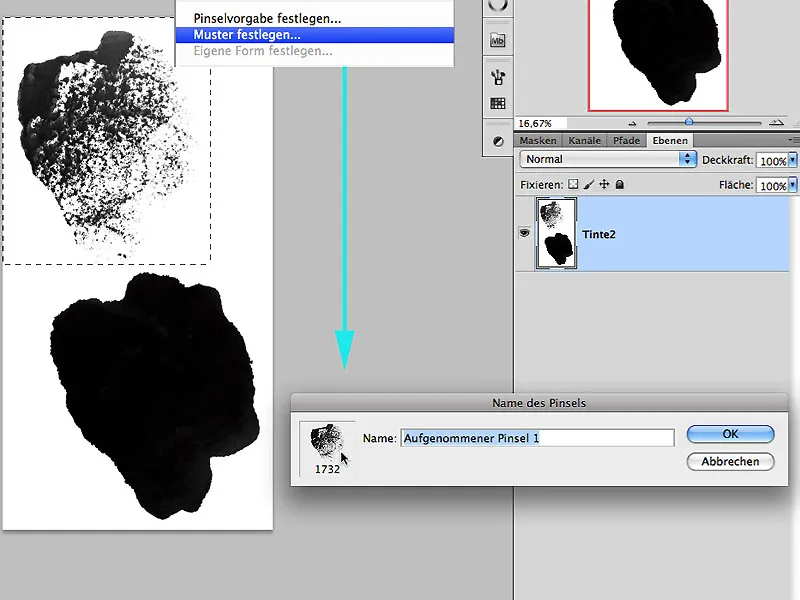This screenshot has height=600, width=800.
Task: Click the Navigator preview with red frame
Action: (x=658, y=55)
